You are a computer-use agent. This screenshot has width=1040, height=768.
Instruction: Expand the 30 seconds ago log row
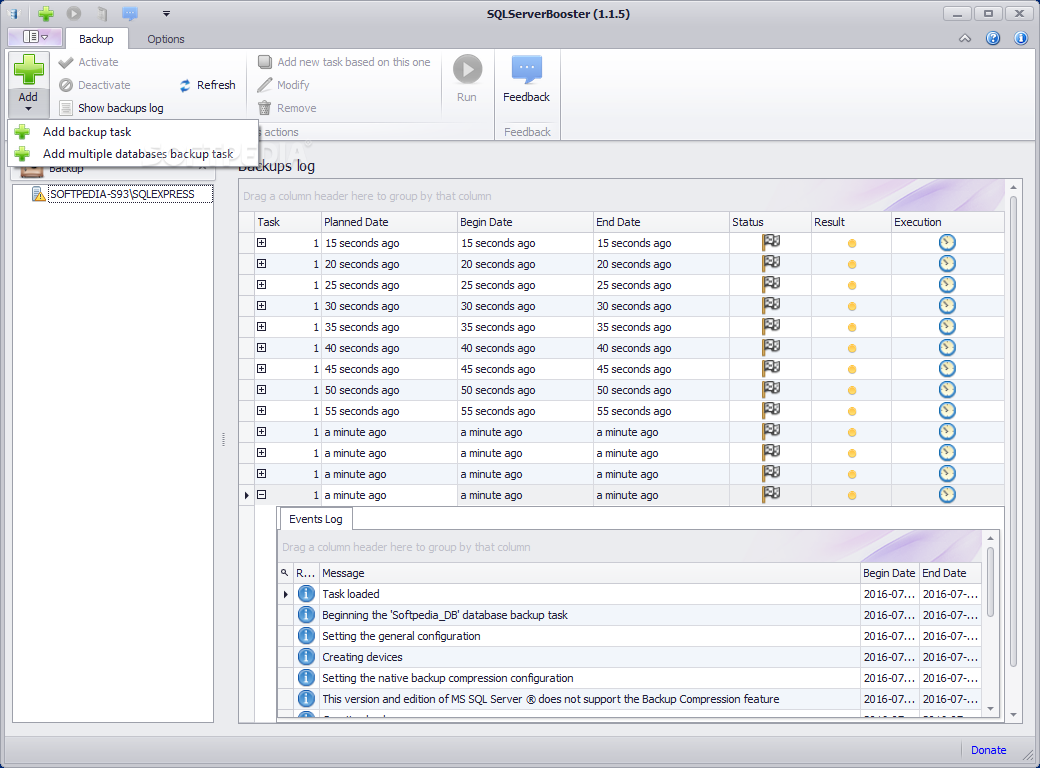pos(261,306)
